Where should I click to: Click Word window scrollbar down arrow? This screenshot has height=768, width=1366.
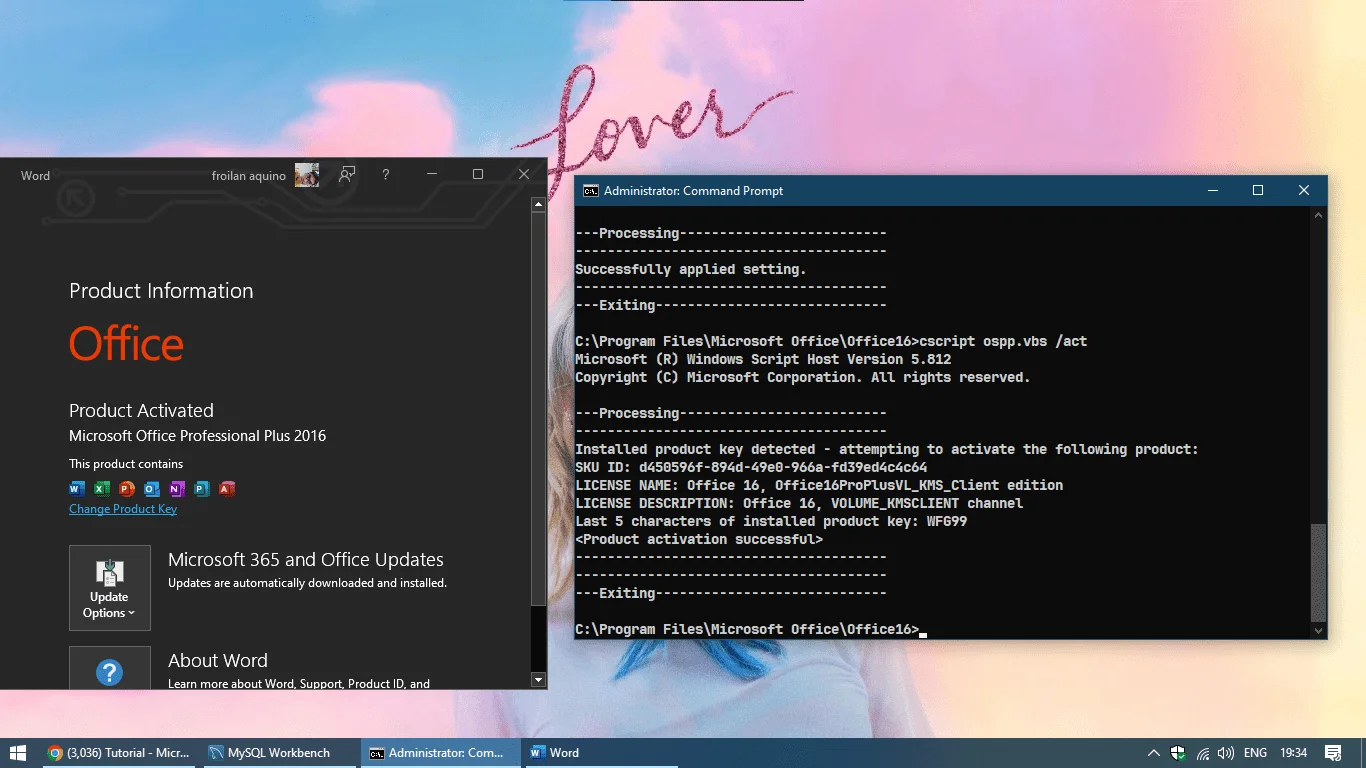pyautogui.click(x=538, y=680)
